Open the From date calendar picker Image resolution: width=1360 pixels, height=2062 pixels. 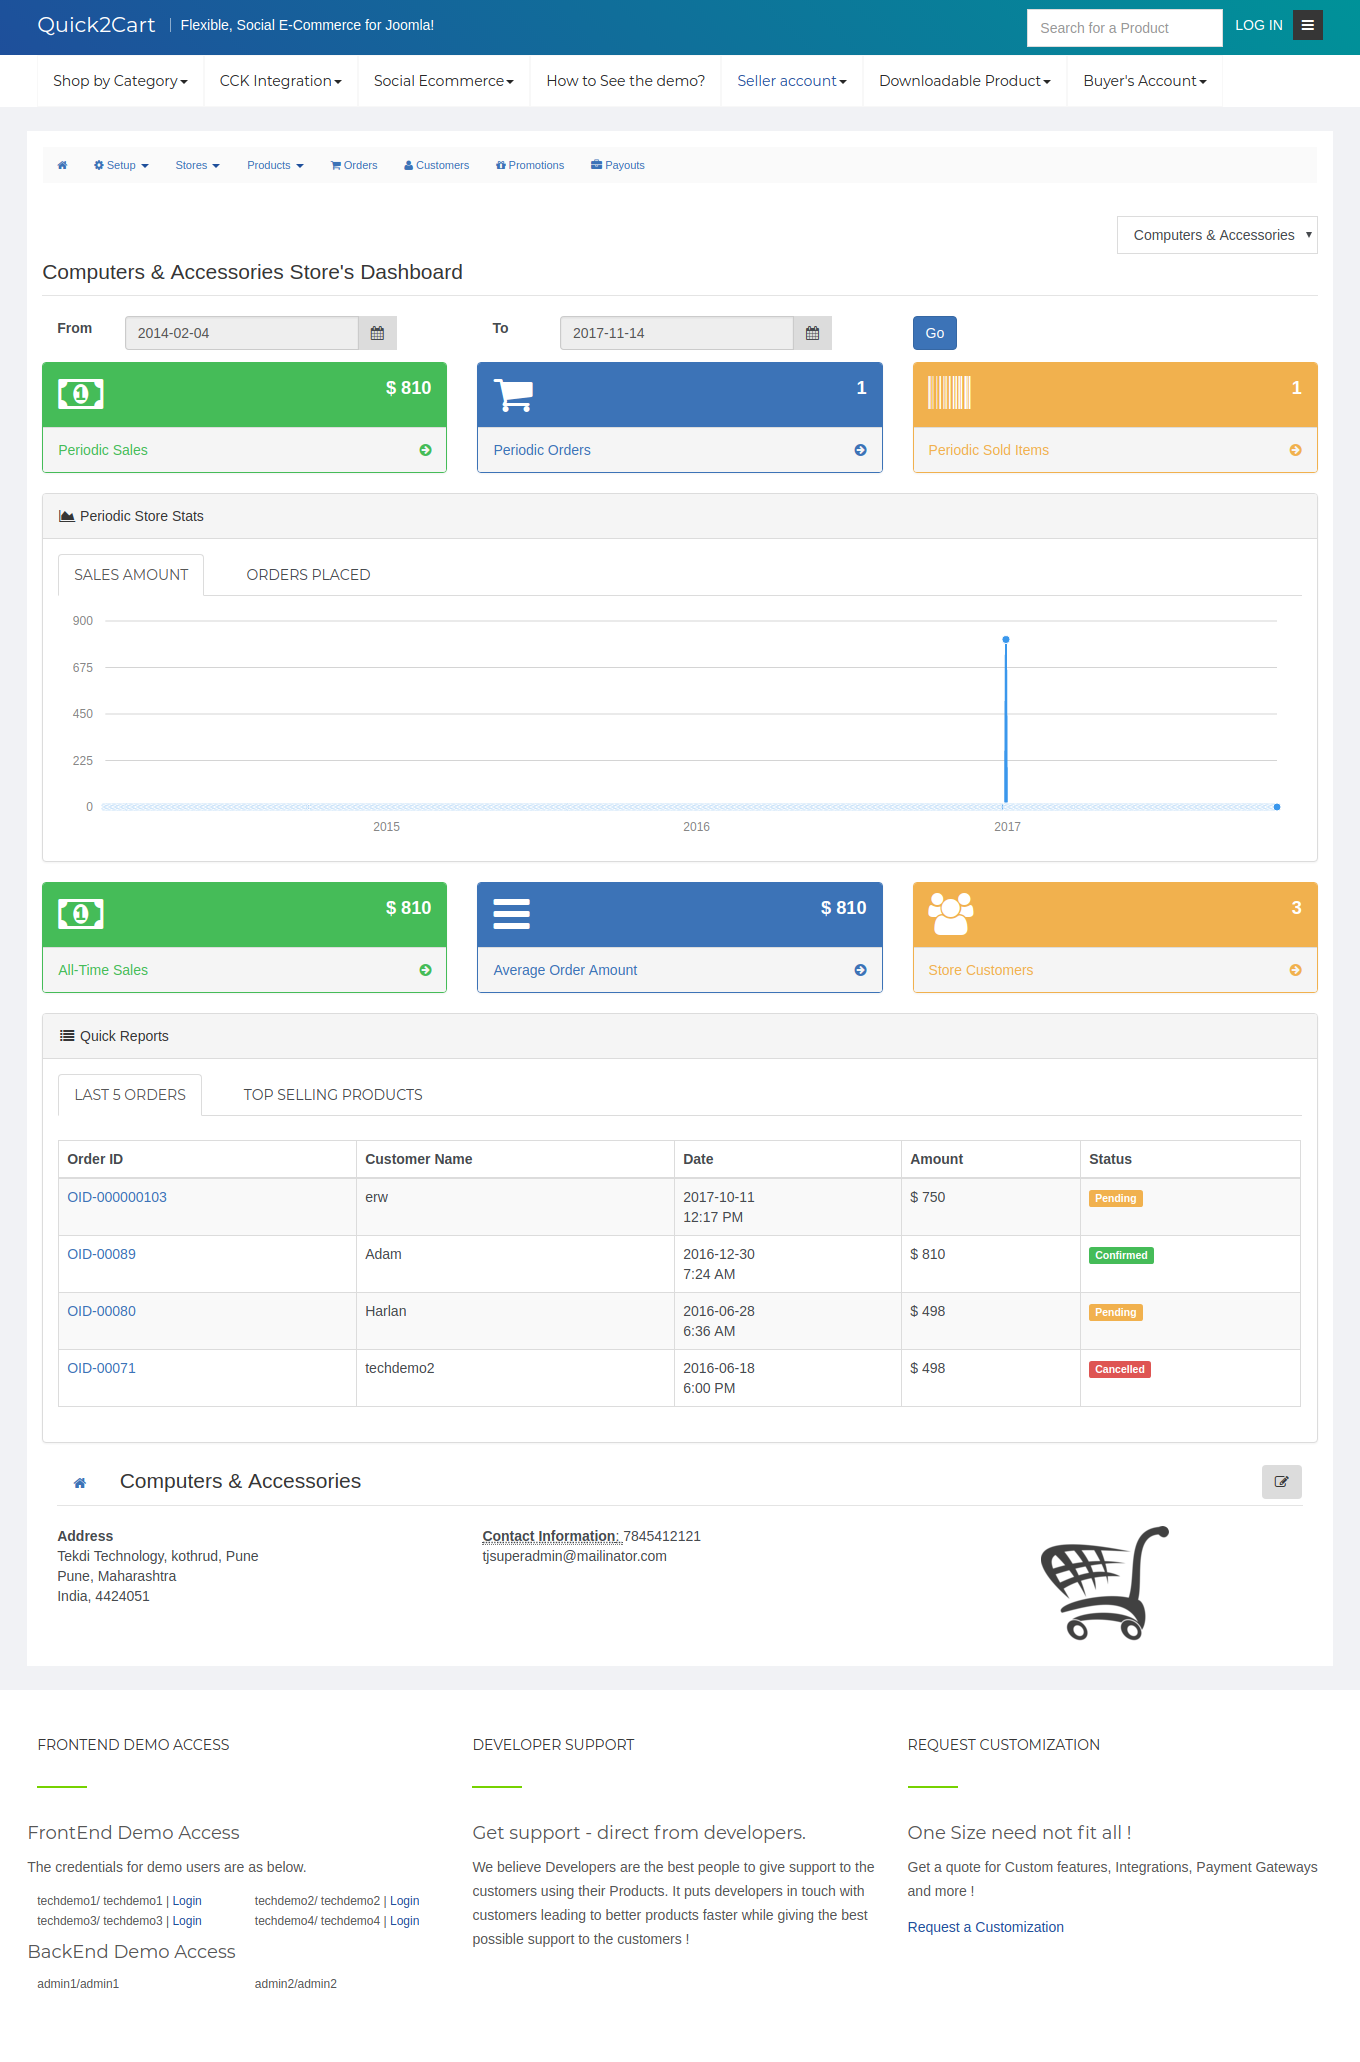coord(377,333)
